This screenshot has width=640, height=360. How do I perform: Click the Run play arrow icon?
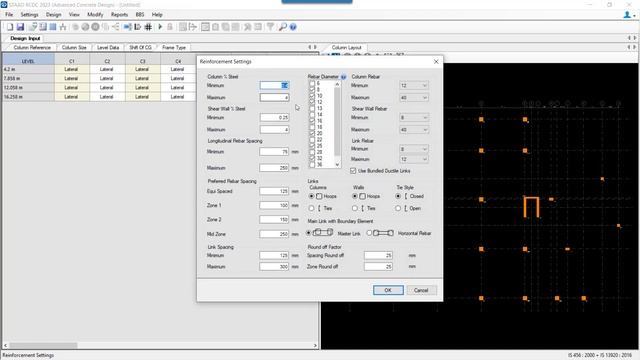point(160,27)
